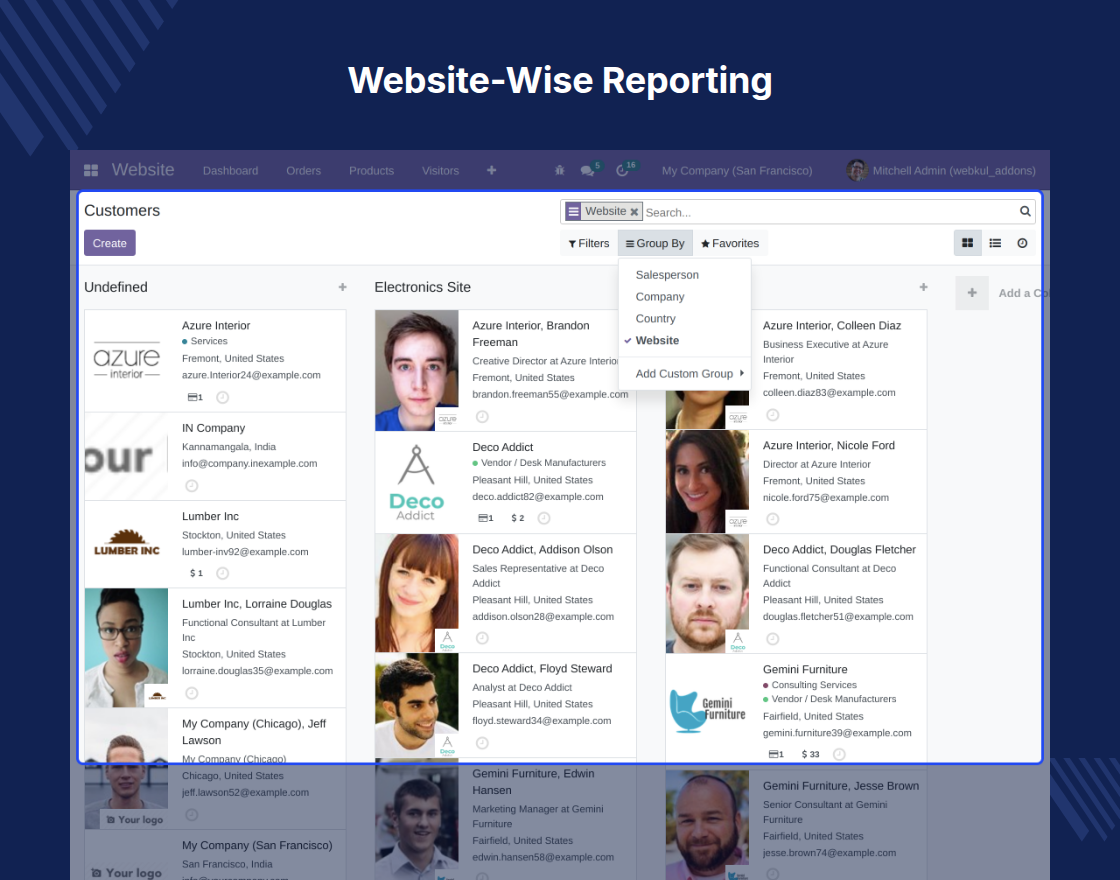Click plus icon at top of third column
The image size is (1120, 880).
click(924, 287)
